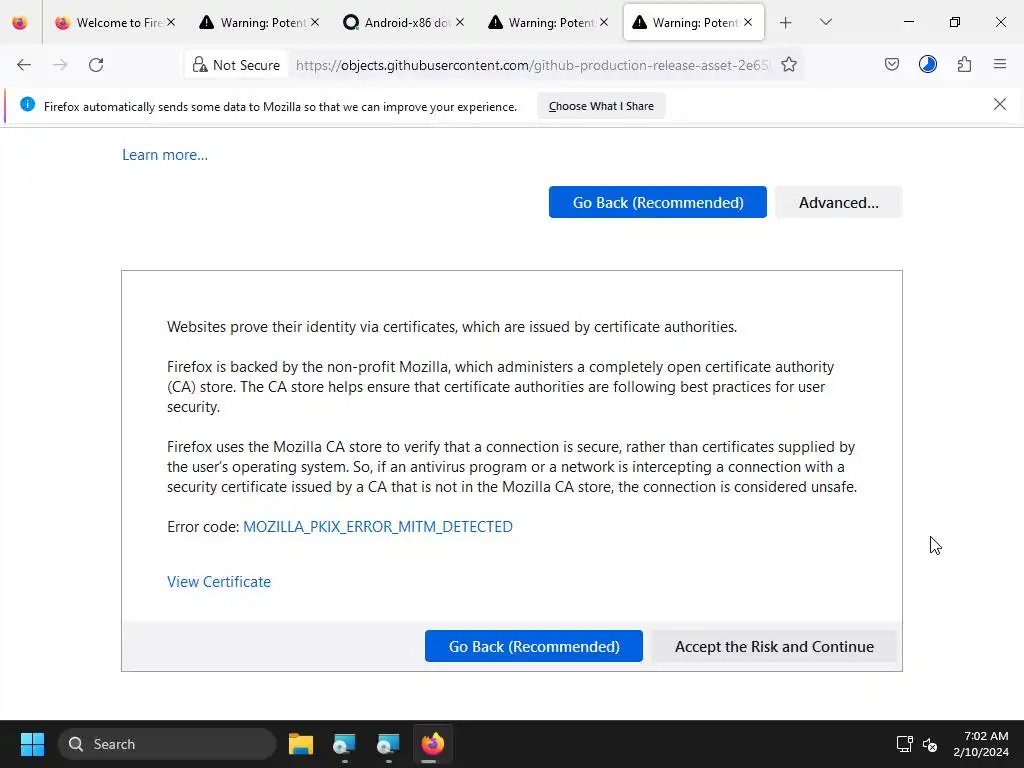Open a new tab with plus button
Viewport: 1024px width, 768px height.
click(x=786, y=23)
